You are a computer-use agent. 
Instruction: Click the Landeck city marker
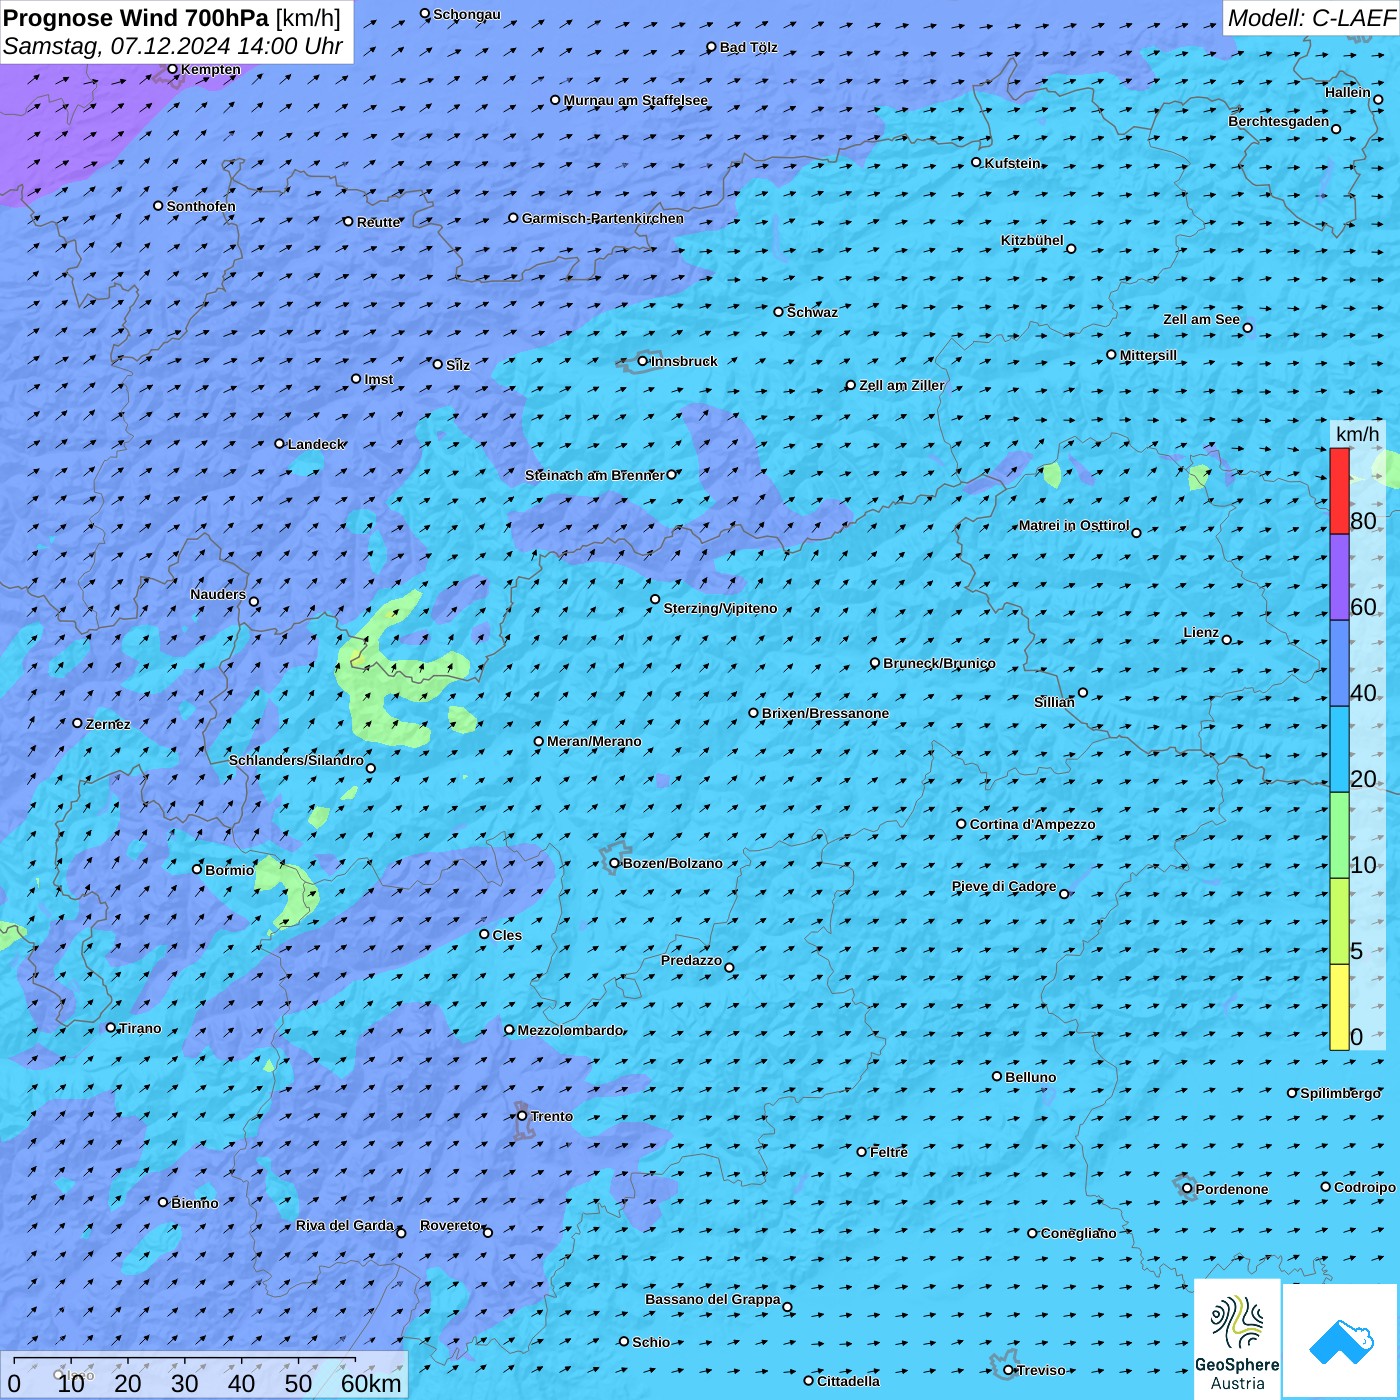pos(280,443)
